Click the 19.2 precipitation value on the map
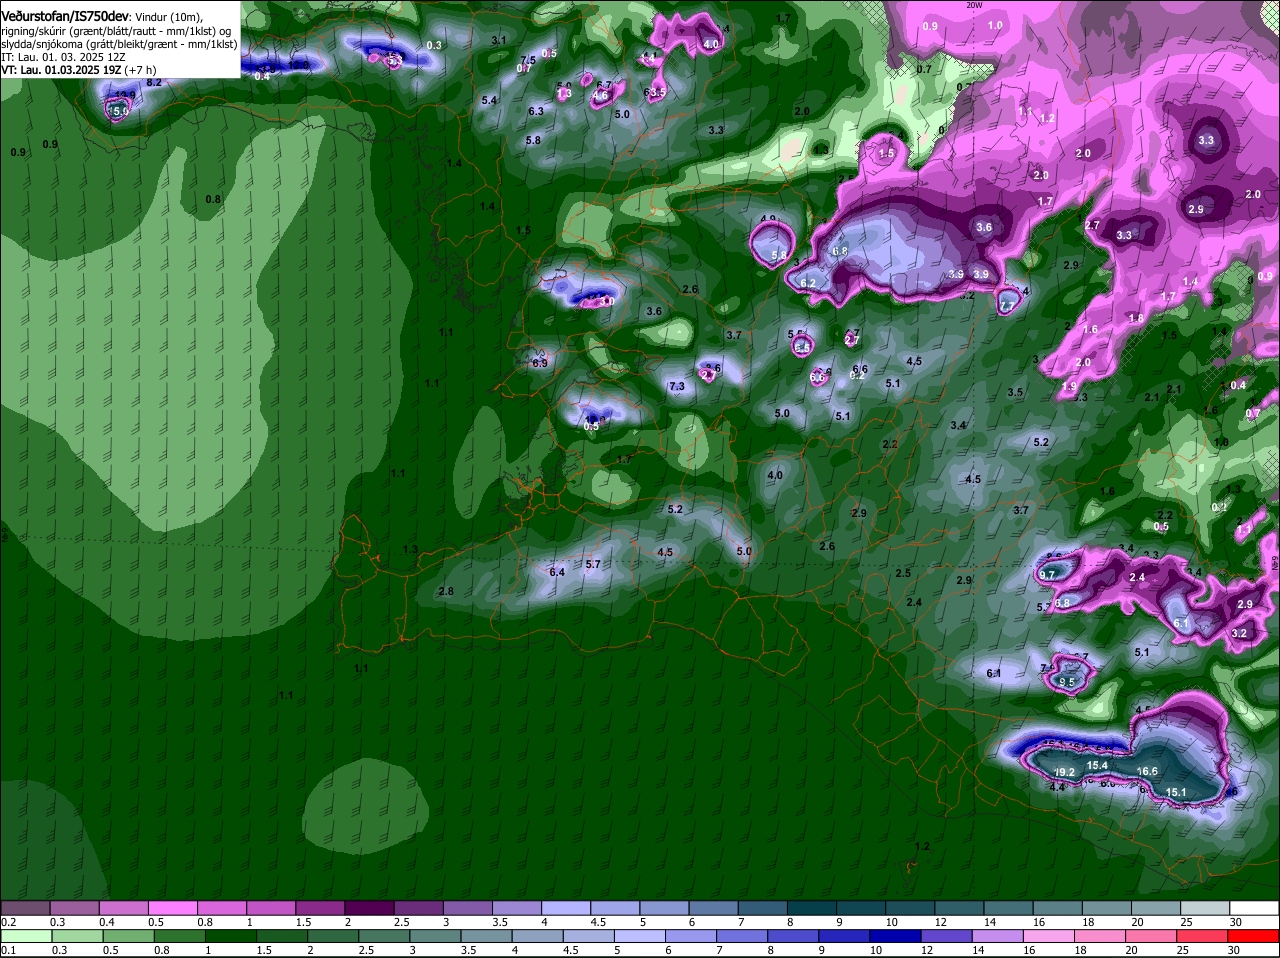1280x958 pixels. tap(1065, 772)
